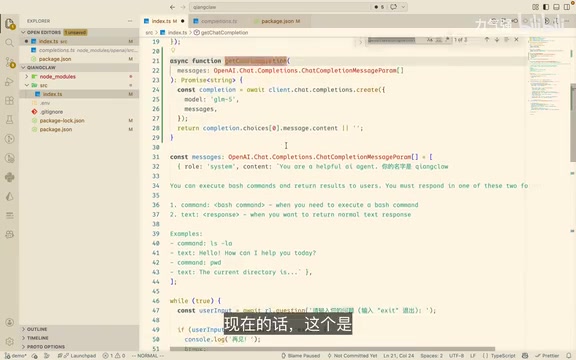
Task: Open the Testing flask view
Action: pyautogui.click(x=10, y=120)
